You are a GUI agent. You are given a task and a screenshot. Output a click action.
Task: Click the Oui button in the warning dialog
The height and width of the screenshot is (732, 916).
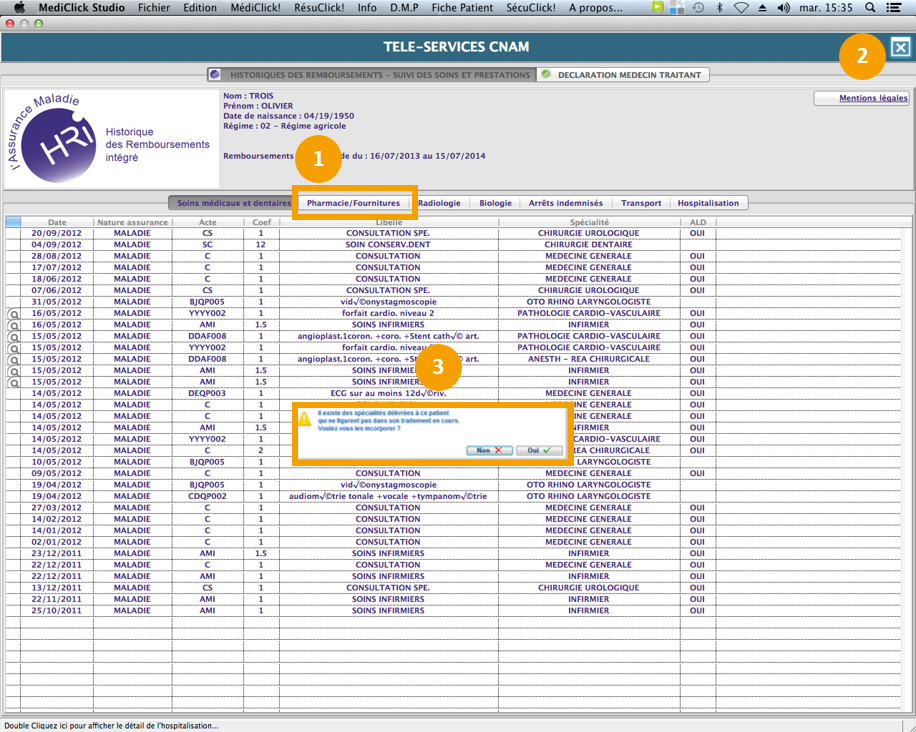tap(539, 450)
